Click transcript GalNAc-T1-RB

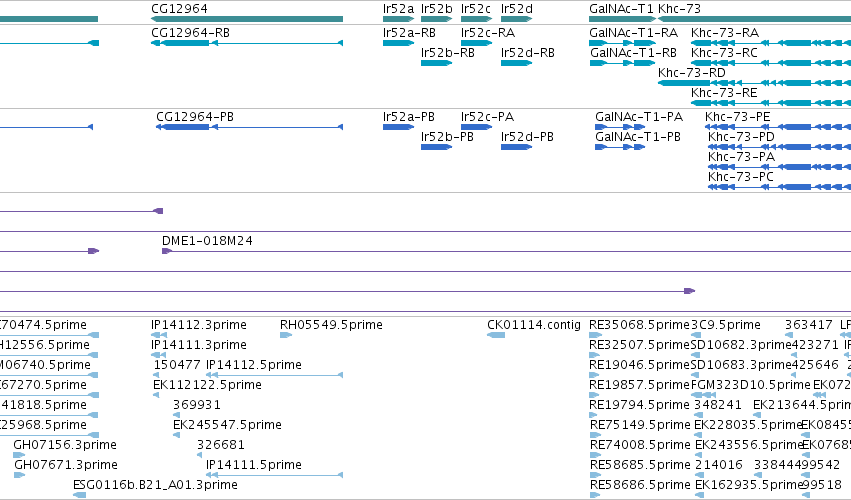pyautogui.click(x=633, y=53)
